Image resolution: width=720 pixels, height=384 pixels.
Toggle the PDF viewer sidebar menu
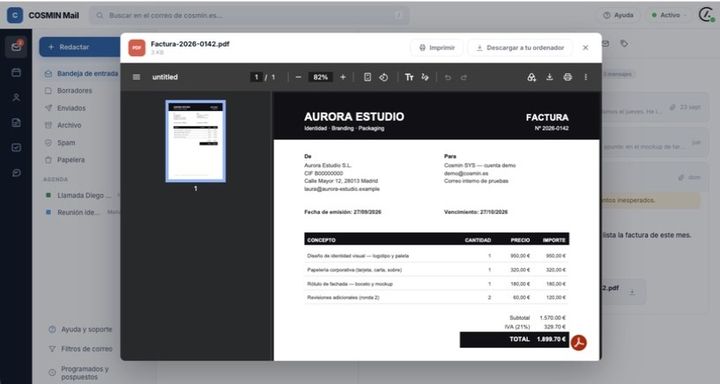point(136,77)
